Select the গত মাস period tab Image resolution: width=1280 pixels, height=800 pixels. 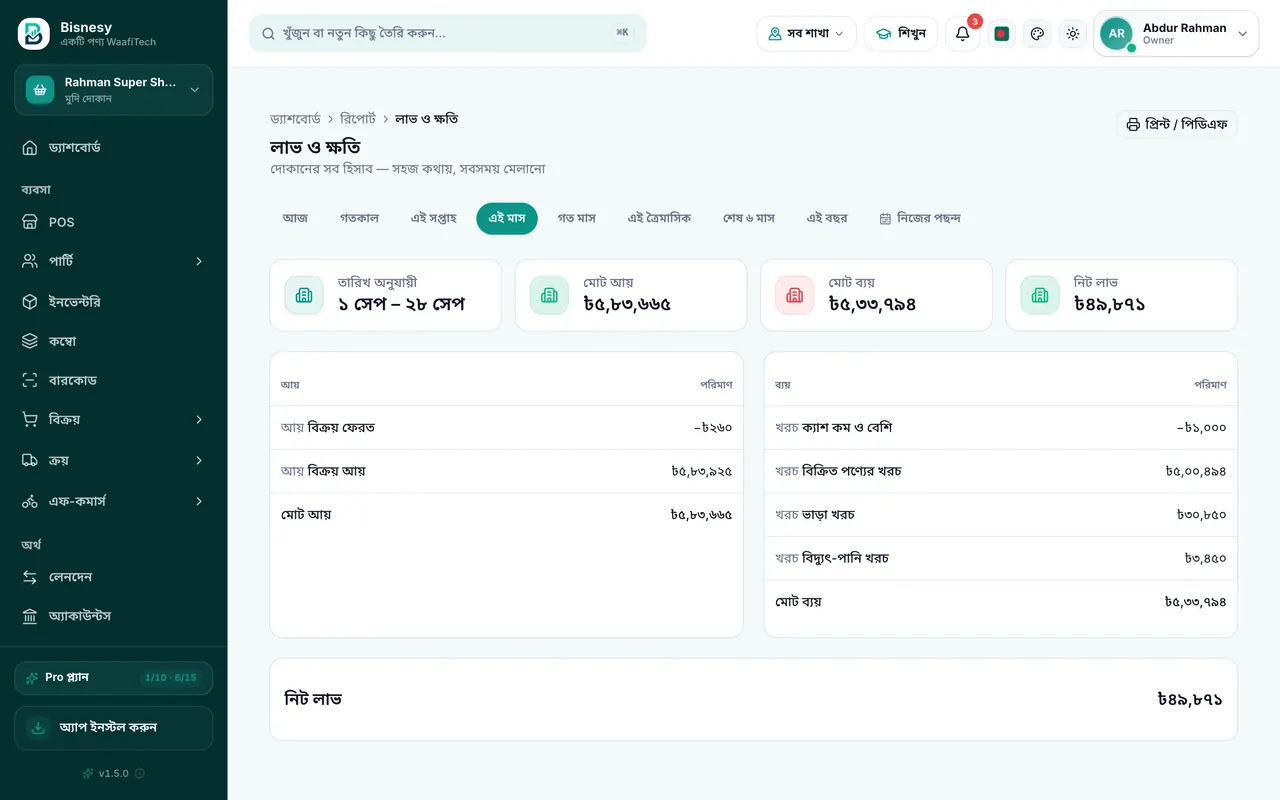pyautogui.click(x=577, y=218)
